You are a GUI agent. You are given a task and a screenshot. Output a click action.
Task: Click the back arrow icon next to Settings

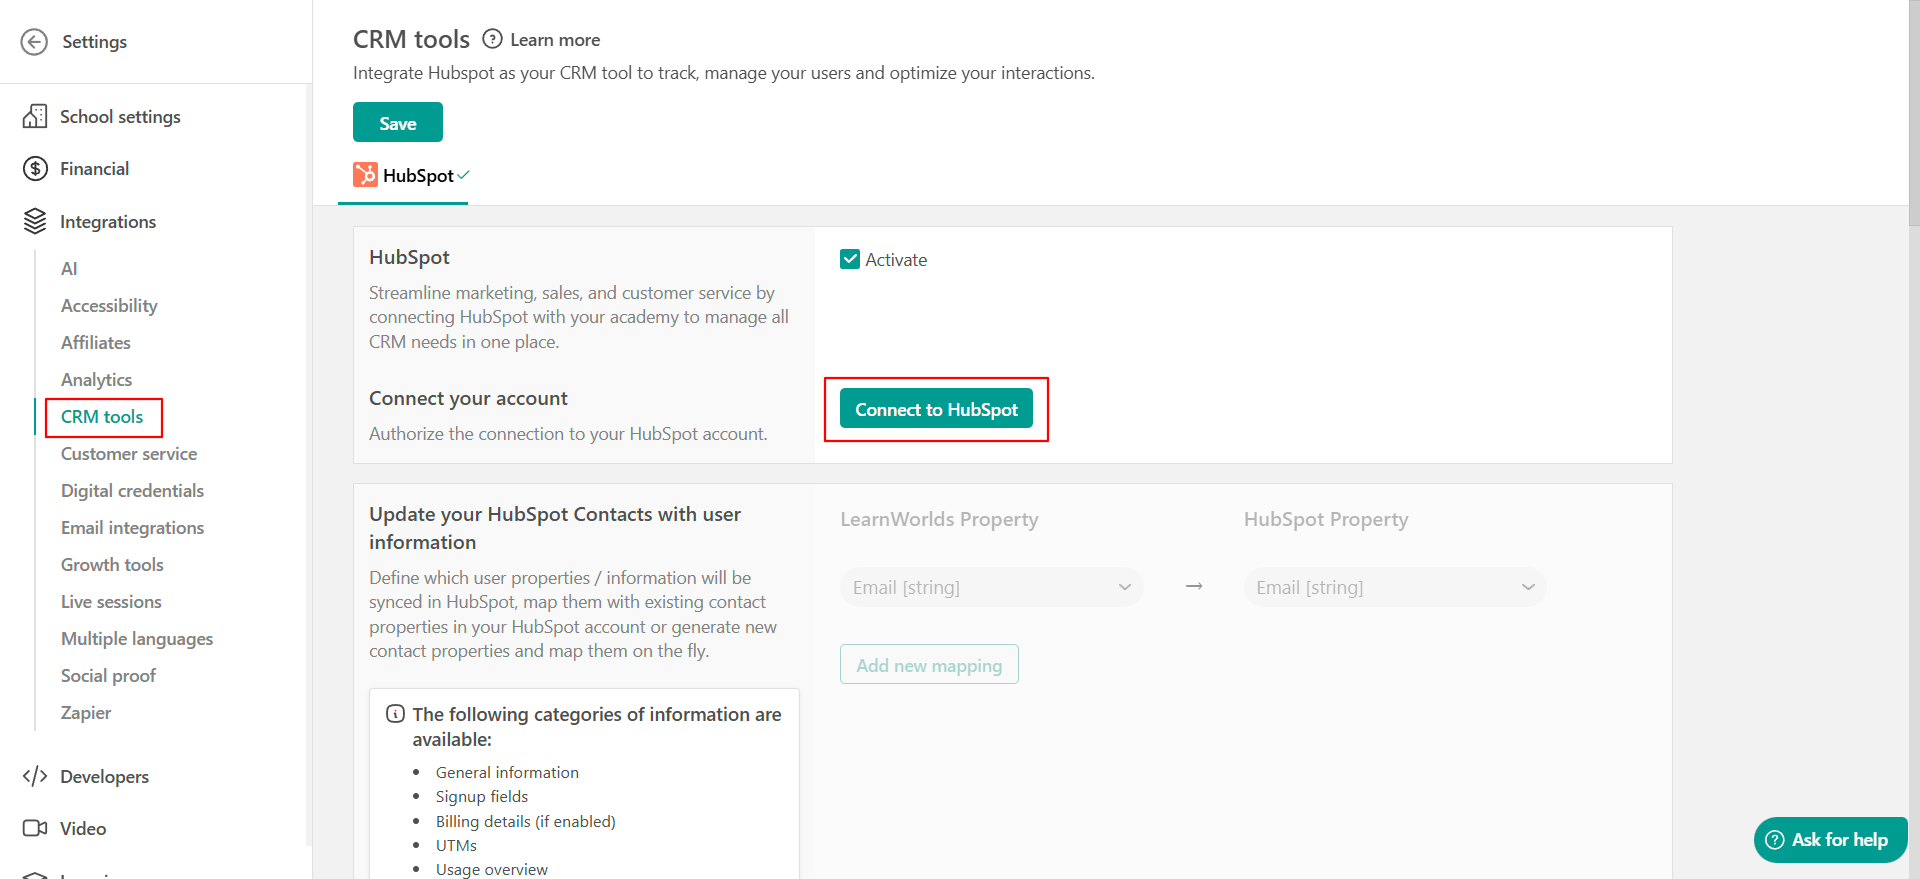[x=34, y=42]
